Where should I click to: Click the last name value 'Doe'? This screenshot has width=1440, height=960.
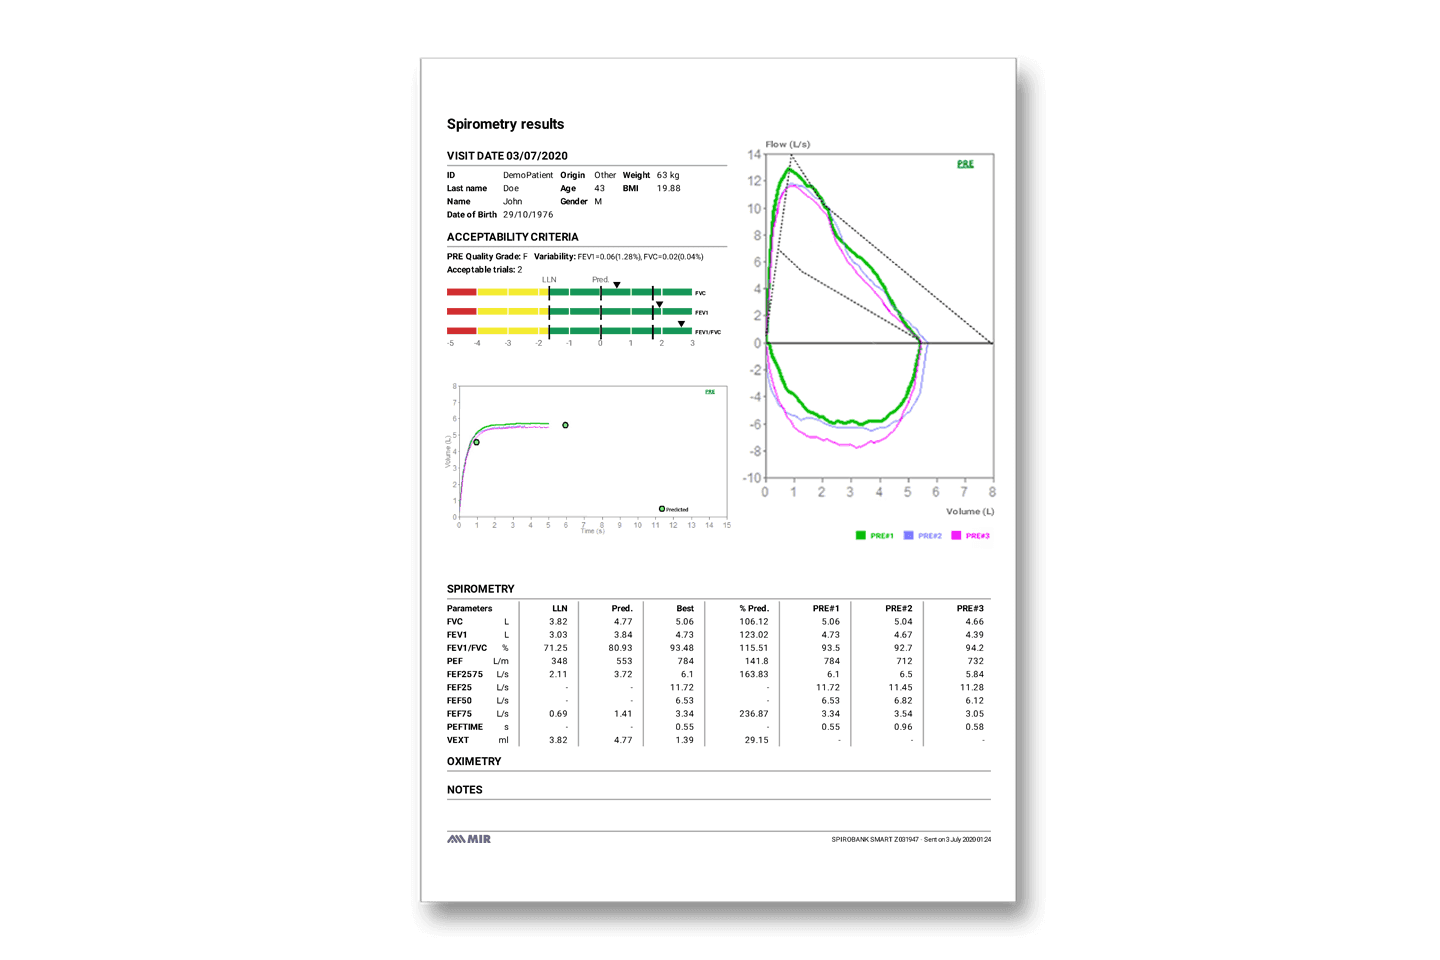coord(511,188)
